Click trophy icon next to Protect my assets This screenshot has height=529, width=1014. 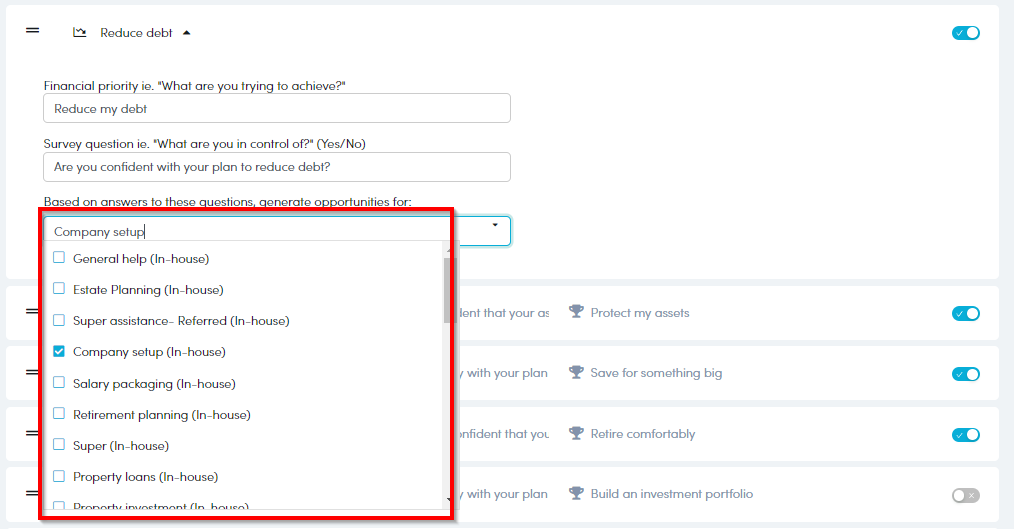pos(576,313)
